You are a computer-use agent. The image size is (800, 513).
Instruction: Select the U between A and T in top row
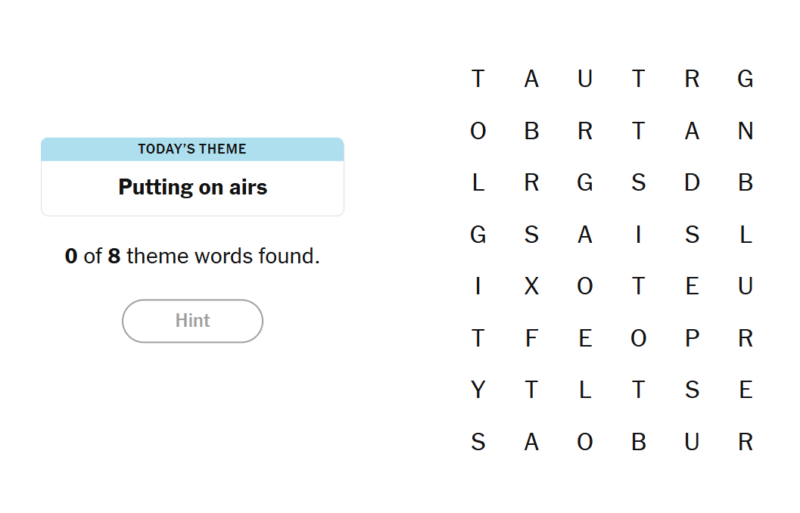pyautogui.click(x=585, y=79)
